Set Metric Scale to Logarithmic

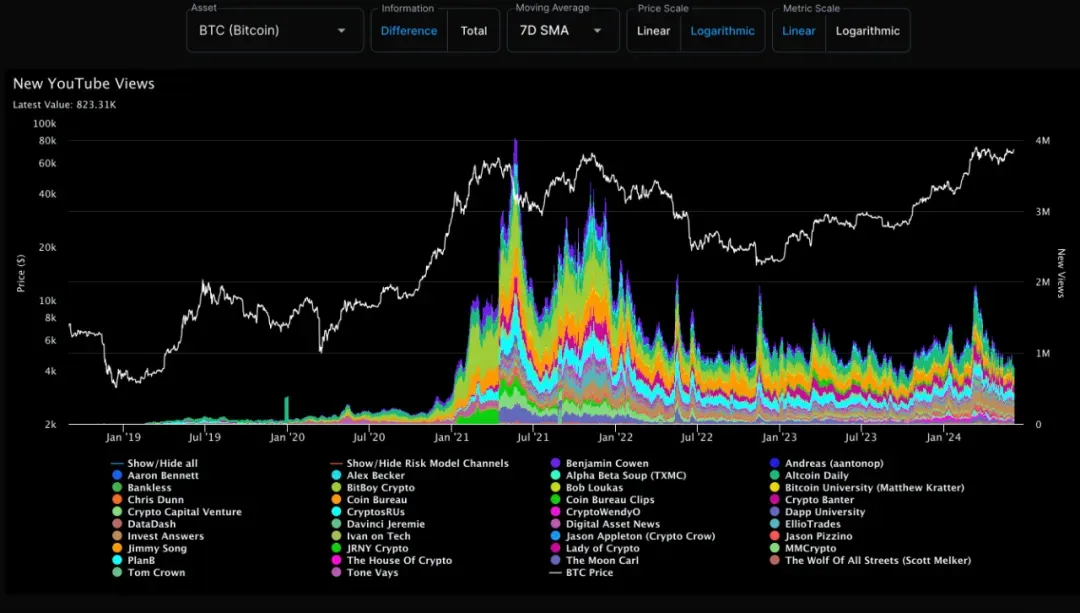point(868,31)
